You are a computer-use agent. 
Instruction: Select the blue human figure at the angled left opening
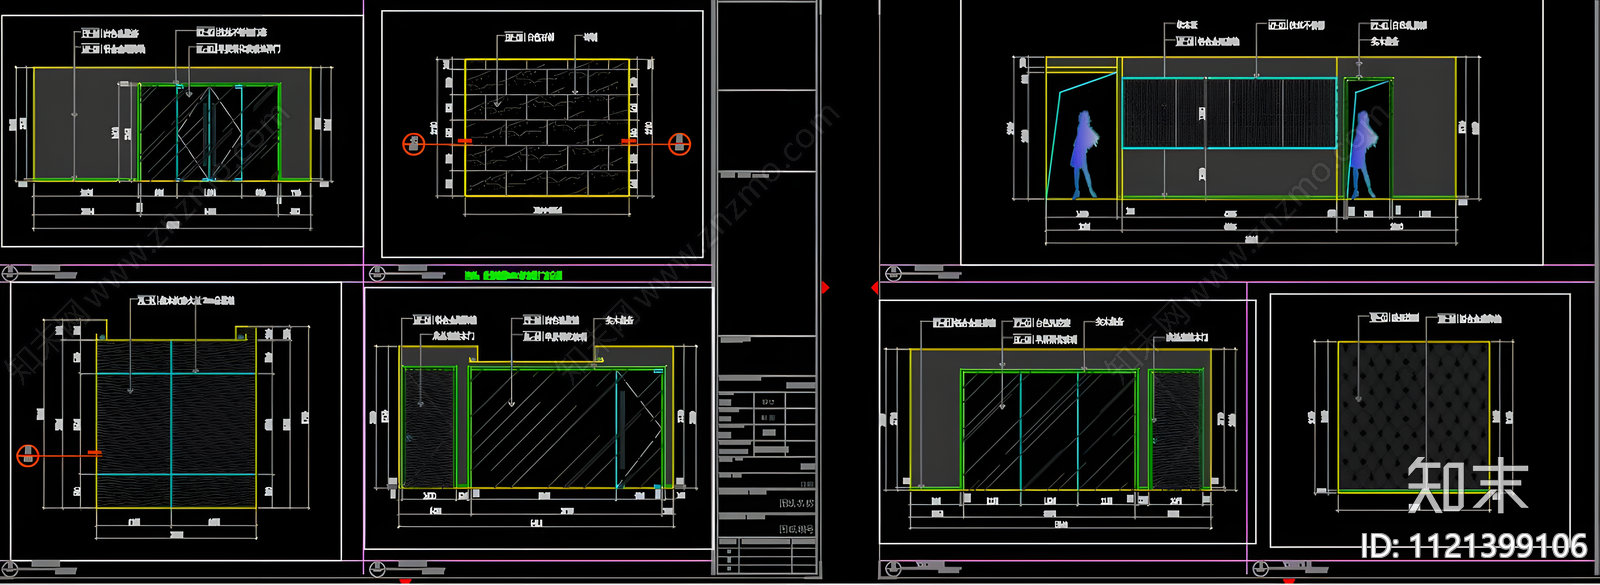click(1084, 153)
